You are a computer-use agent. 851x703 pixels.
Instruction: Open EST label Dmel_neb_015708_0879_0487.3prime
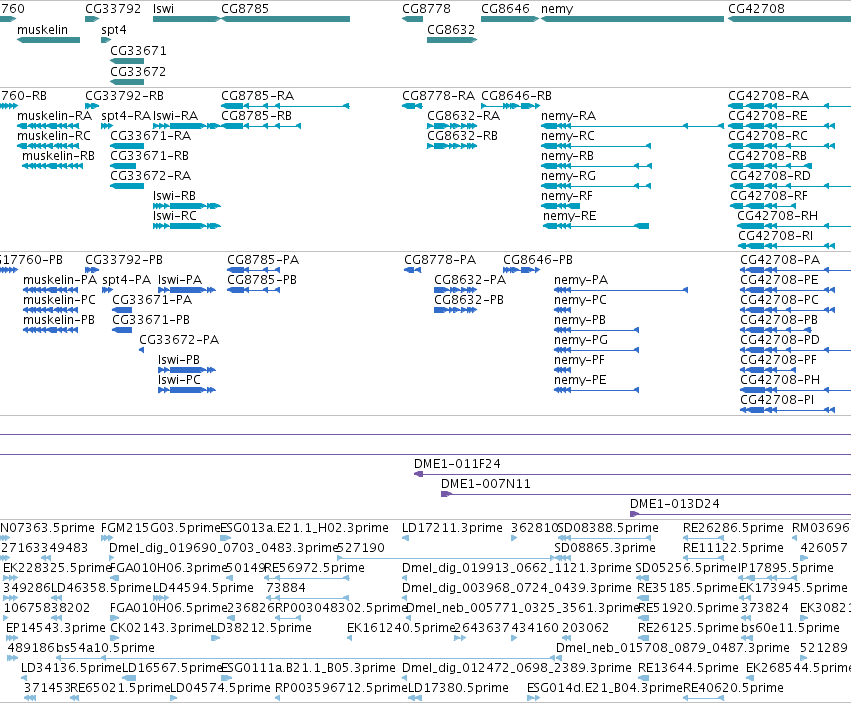pos(672,648)
